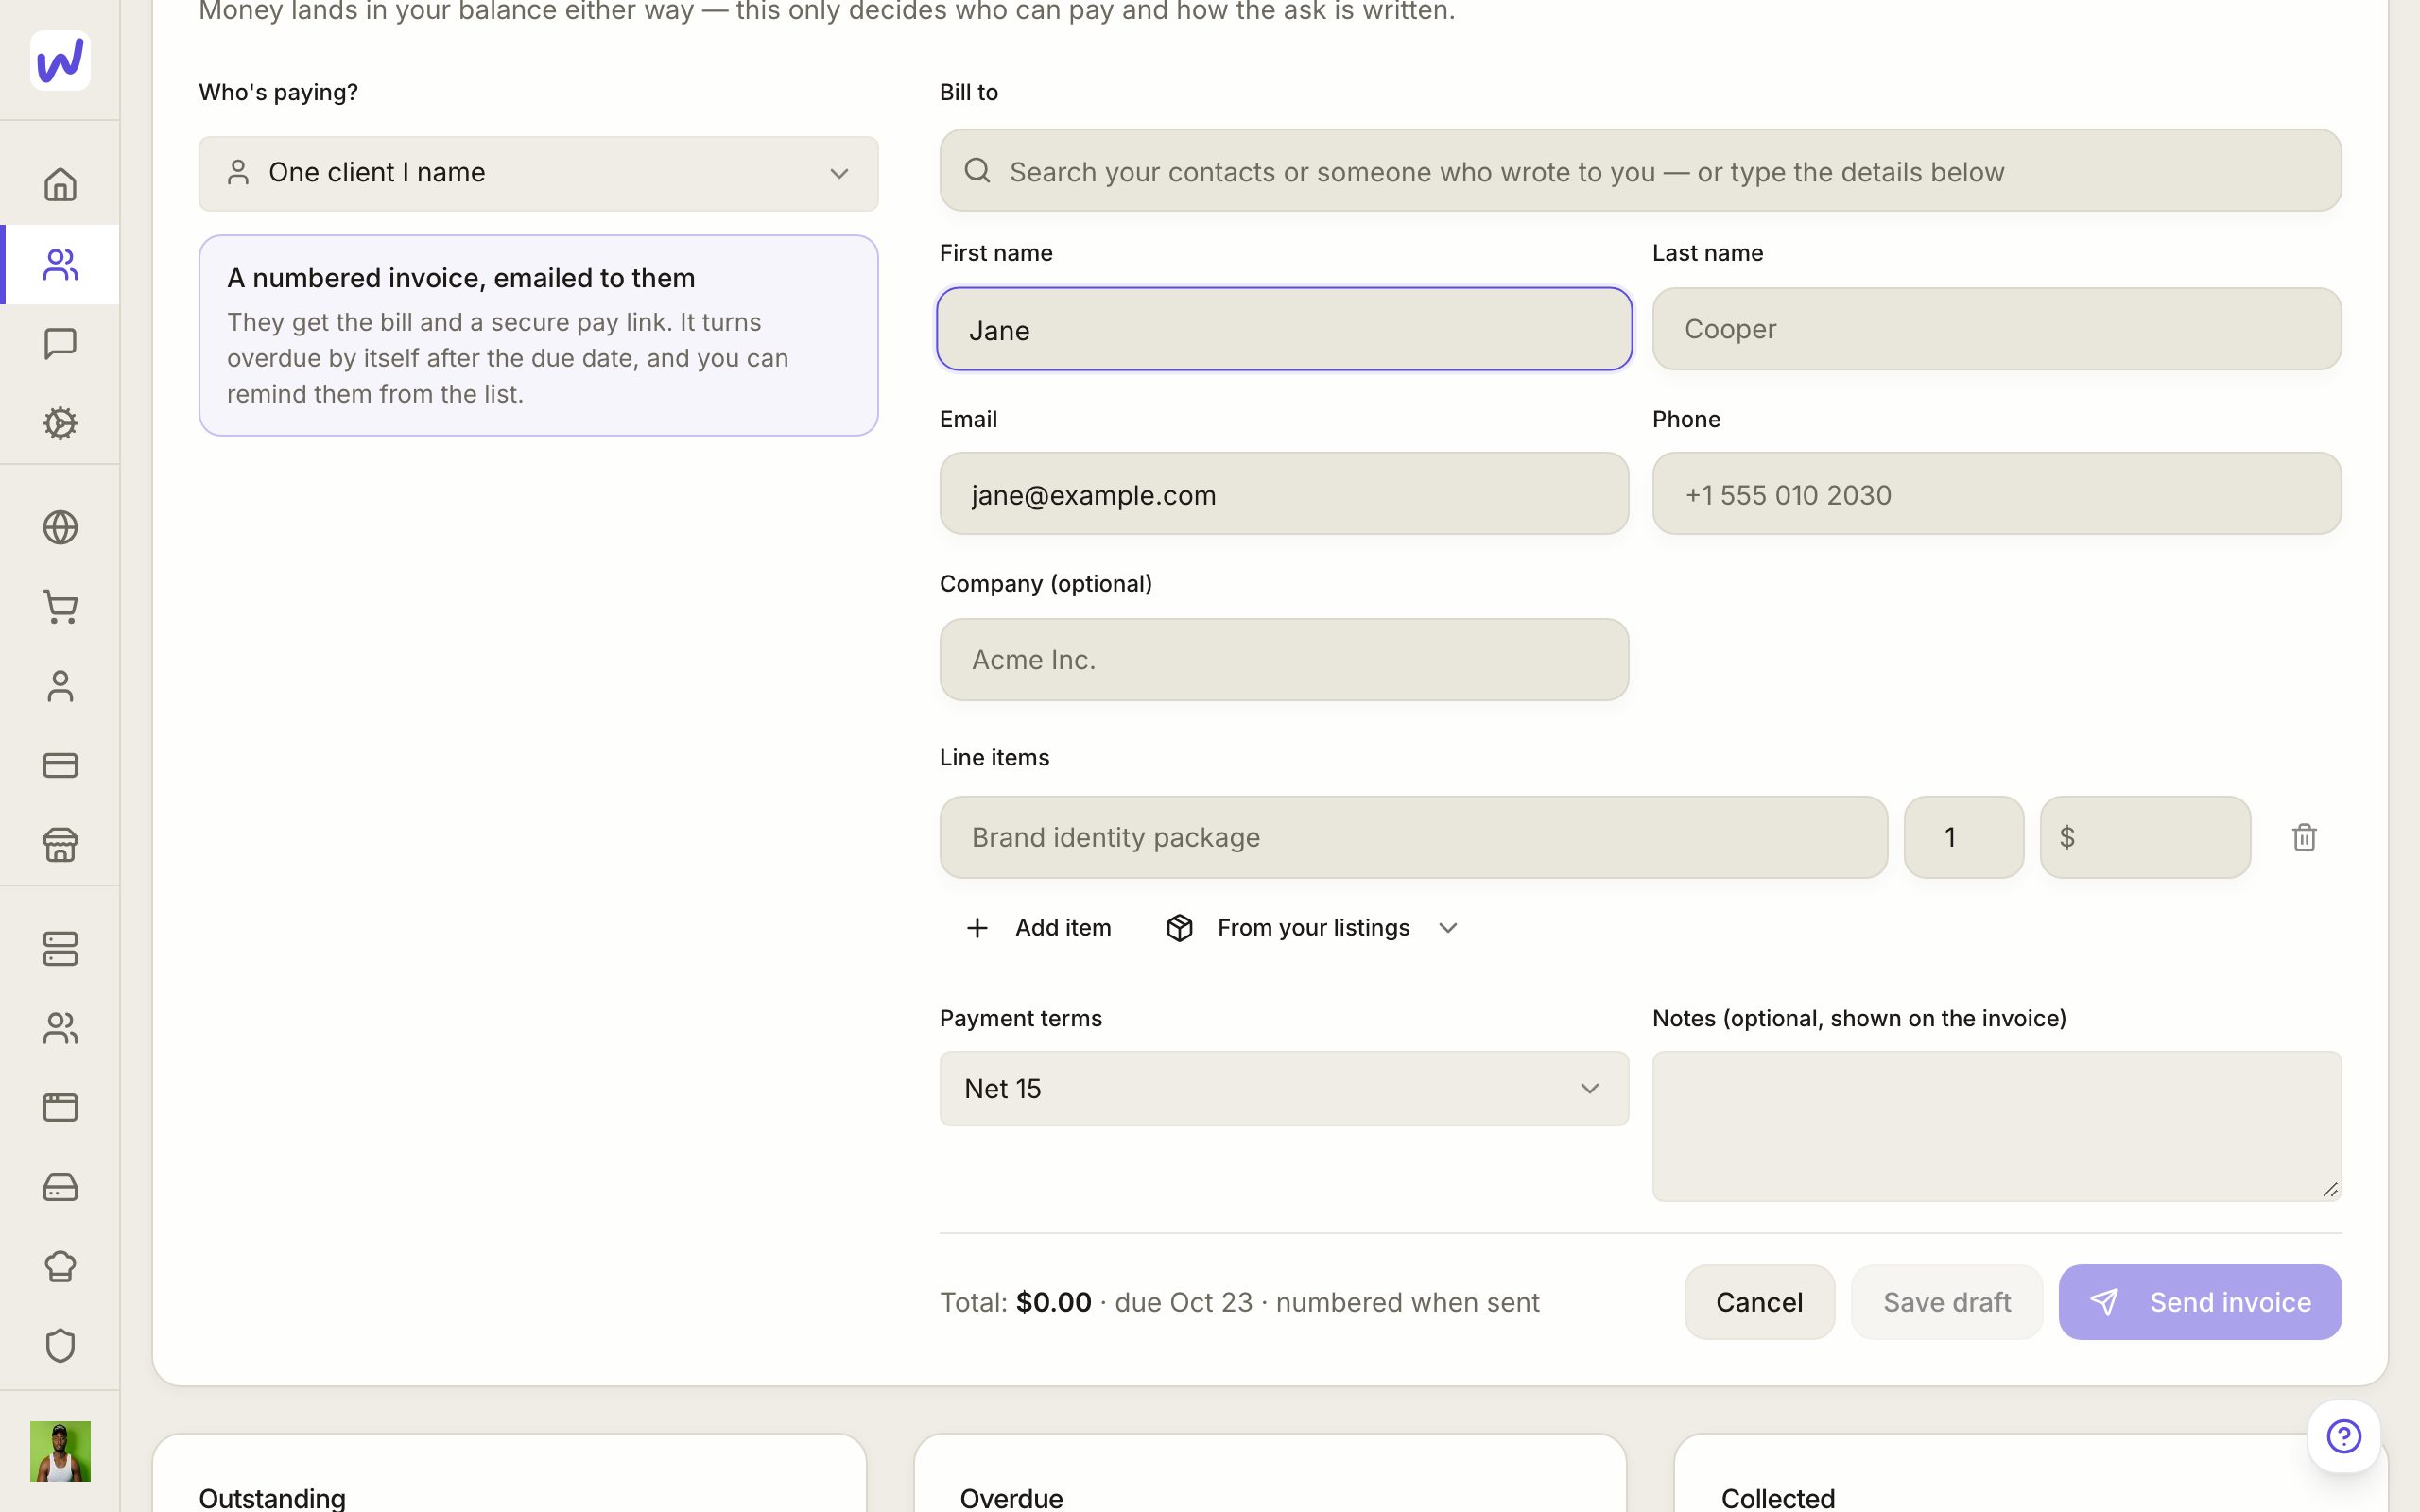Open the hard drive storage icon
Image resolution: width=2420 pixels, height=1512 pixels.
[x=60, y=1187]
